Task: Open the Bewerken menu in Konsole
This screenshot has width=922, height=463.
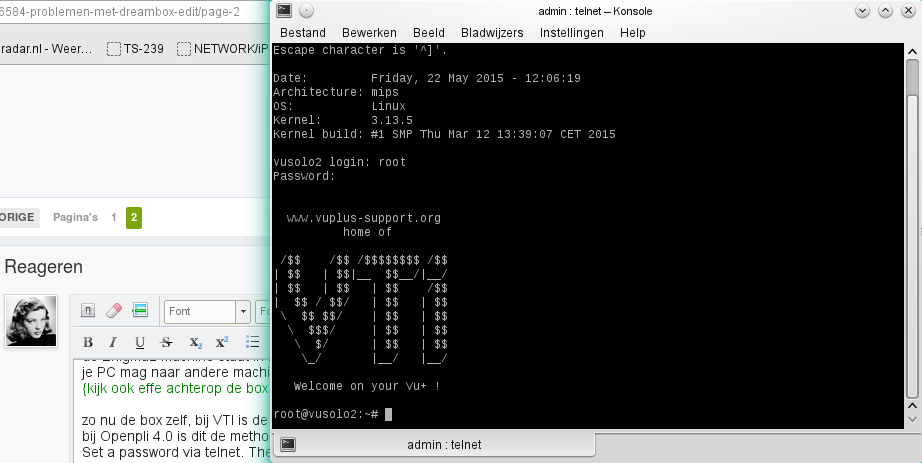Action: click(x=369, y=33)
